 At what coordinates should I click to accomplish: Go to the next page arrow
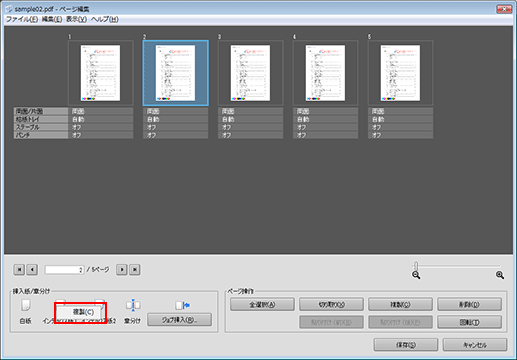122,269
